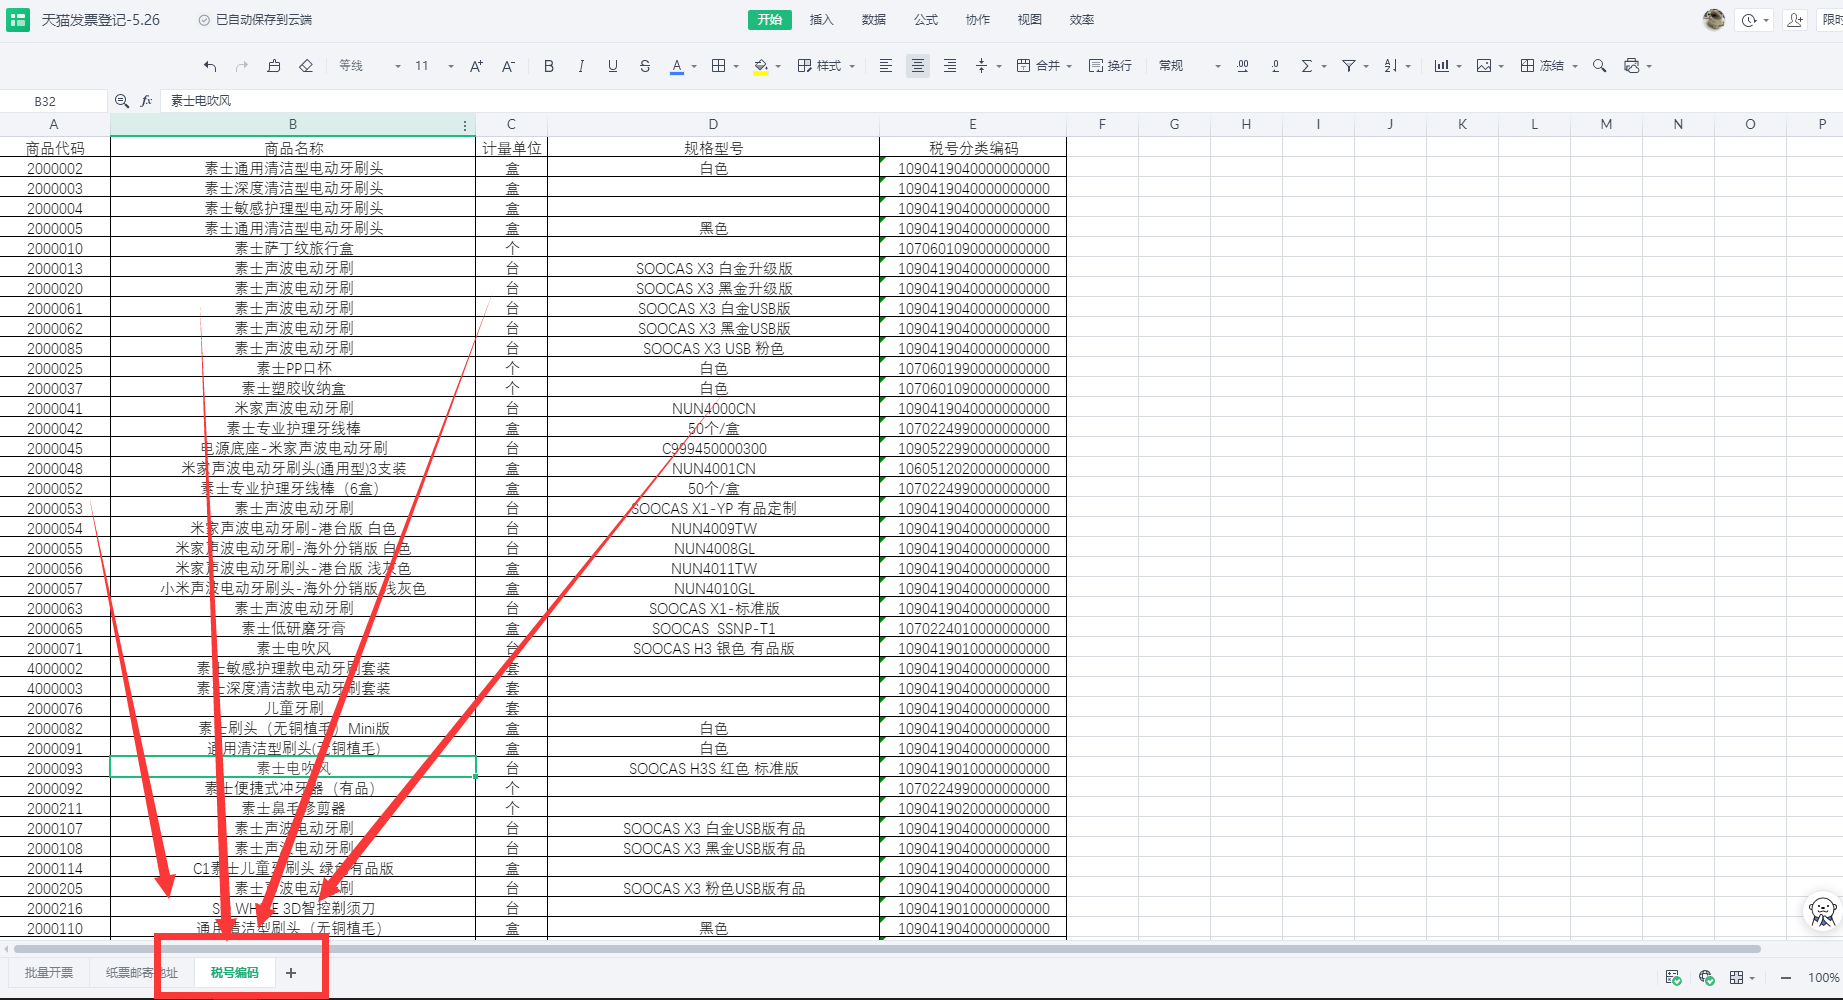This screenshot has height=1000, width=1843.
Task: Click the 100% zoom level
Action: [1823, 978]
